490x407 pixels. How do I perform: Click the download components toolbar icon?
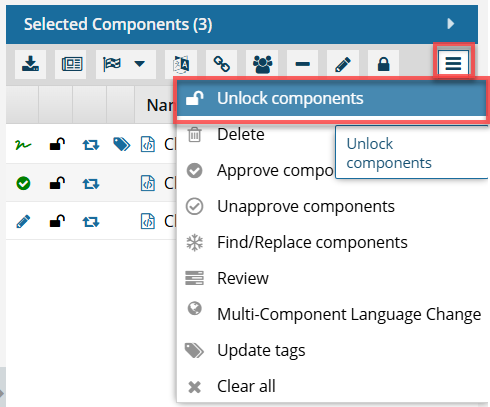click(30, 64)
